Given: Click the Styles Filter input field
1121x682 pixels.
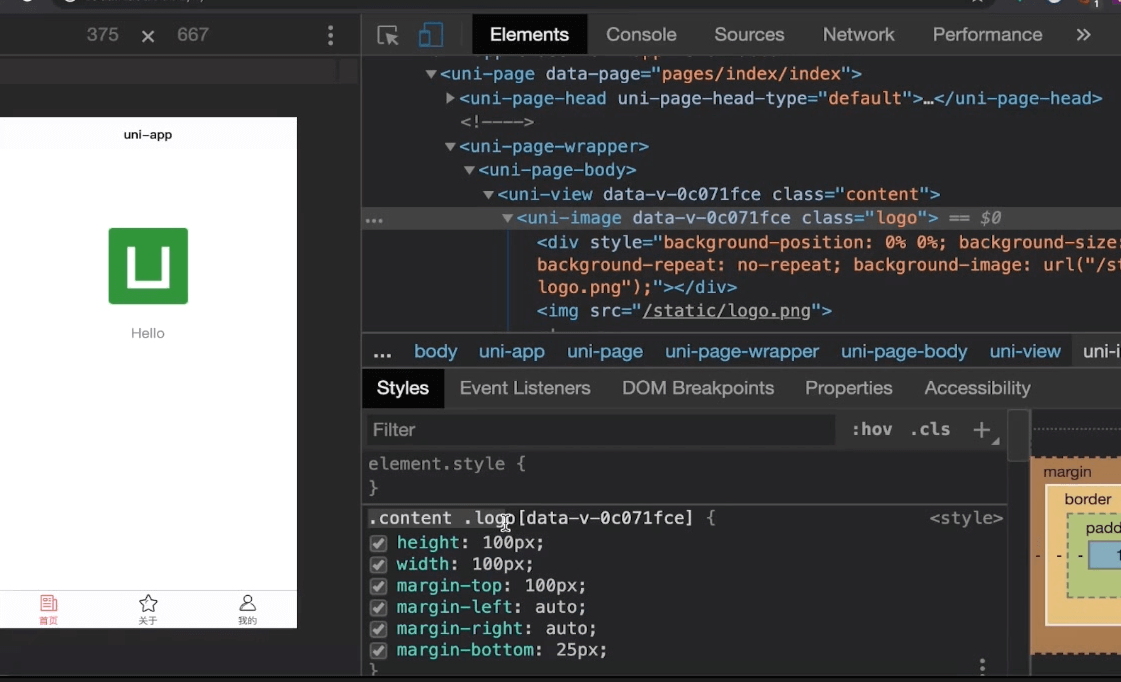Looking at the screenshot, I should point(601,430).
